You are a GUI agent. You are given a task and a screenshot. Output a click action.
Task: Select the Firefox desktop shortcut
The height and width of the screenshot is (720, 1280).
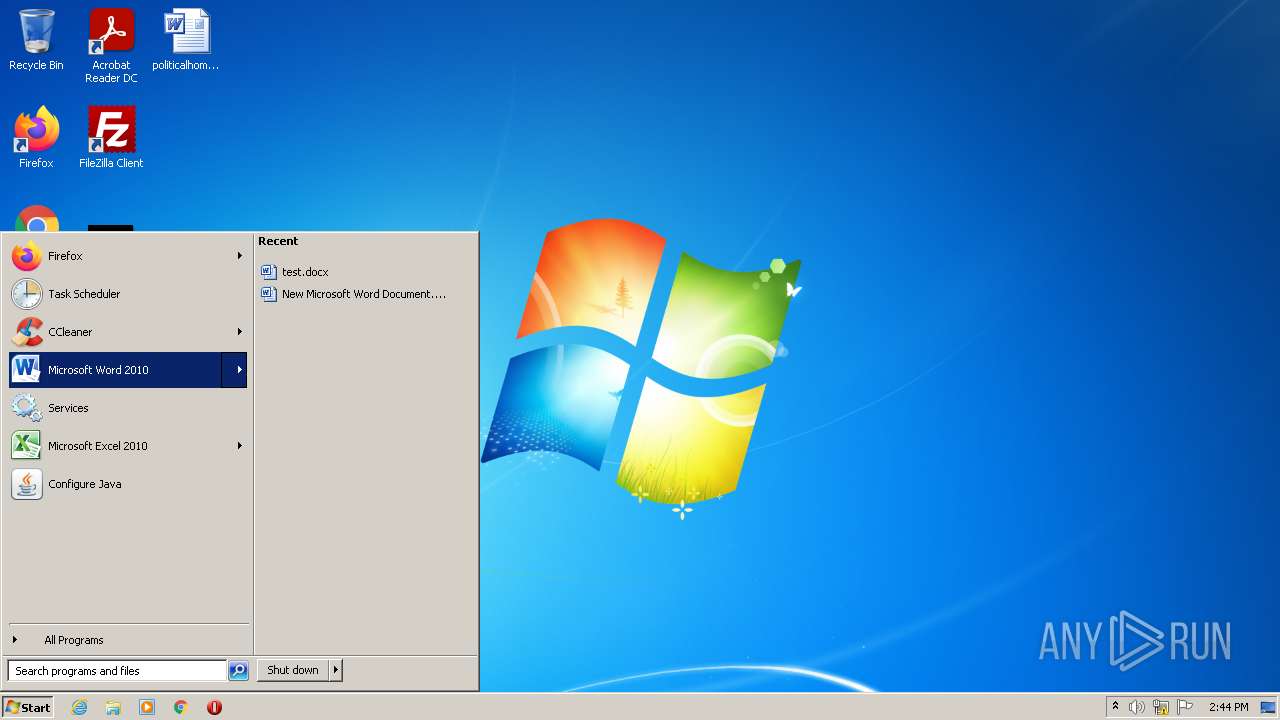click(x=36, y=137)
